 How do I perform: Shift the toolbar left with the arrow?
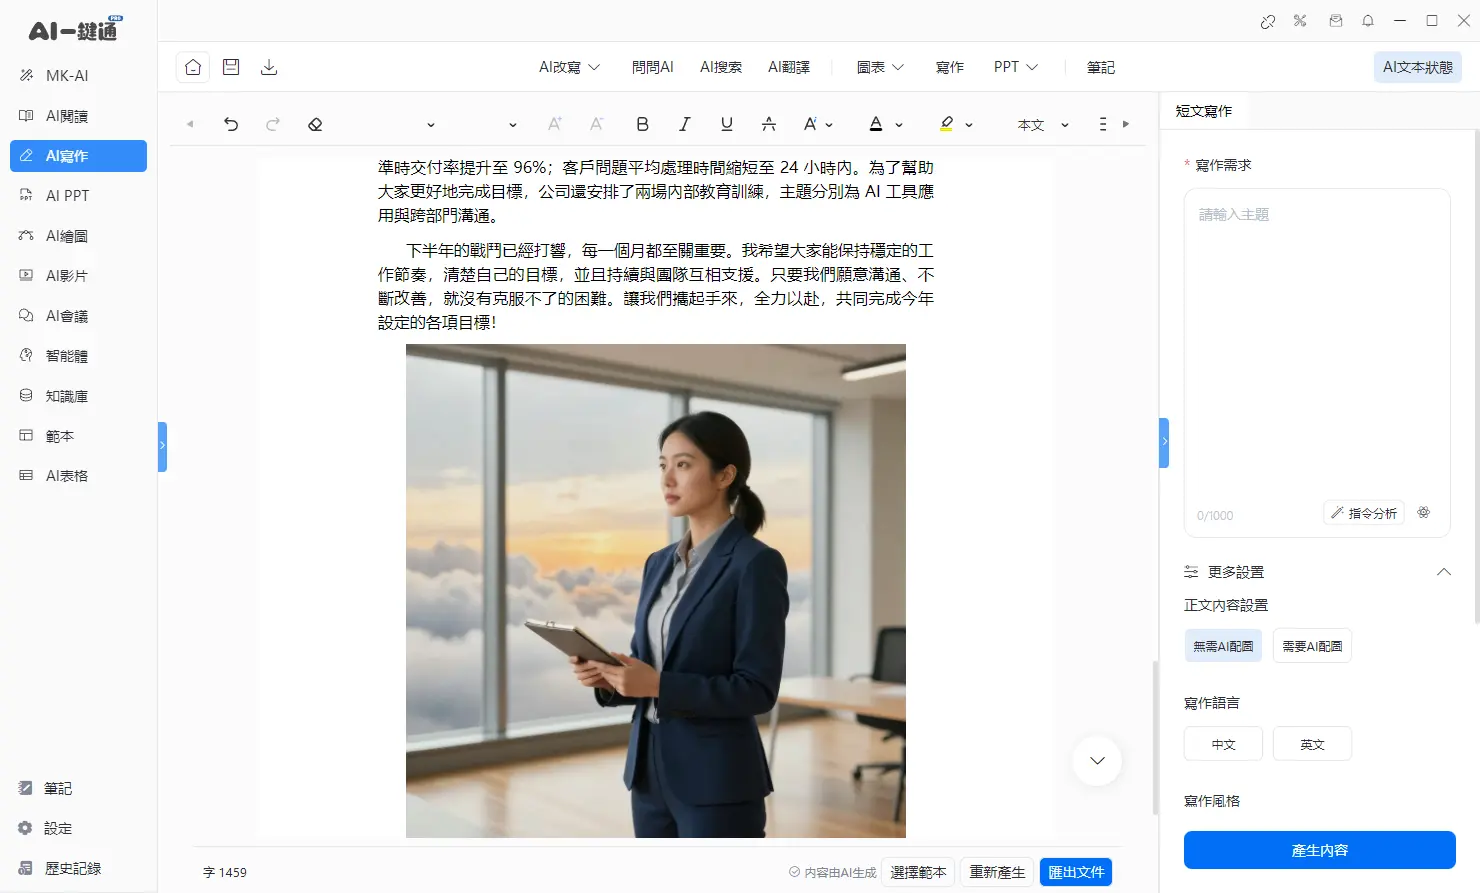(x=190, y=124)
